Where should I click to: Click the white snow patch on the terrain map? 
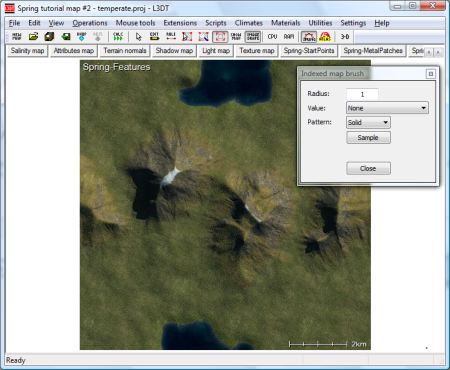click(169, 176)
